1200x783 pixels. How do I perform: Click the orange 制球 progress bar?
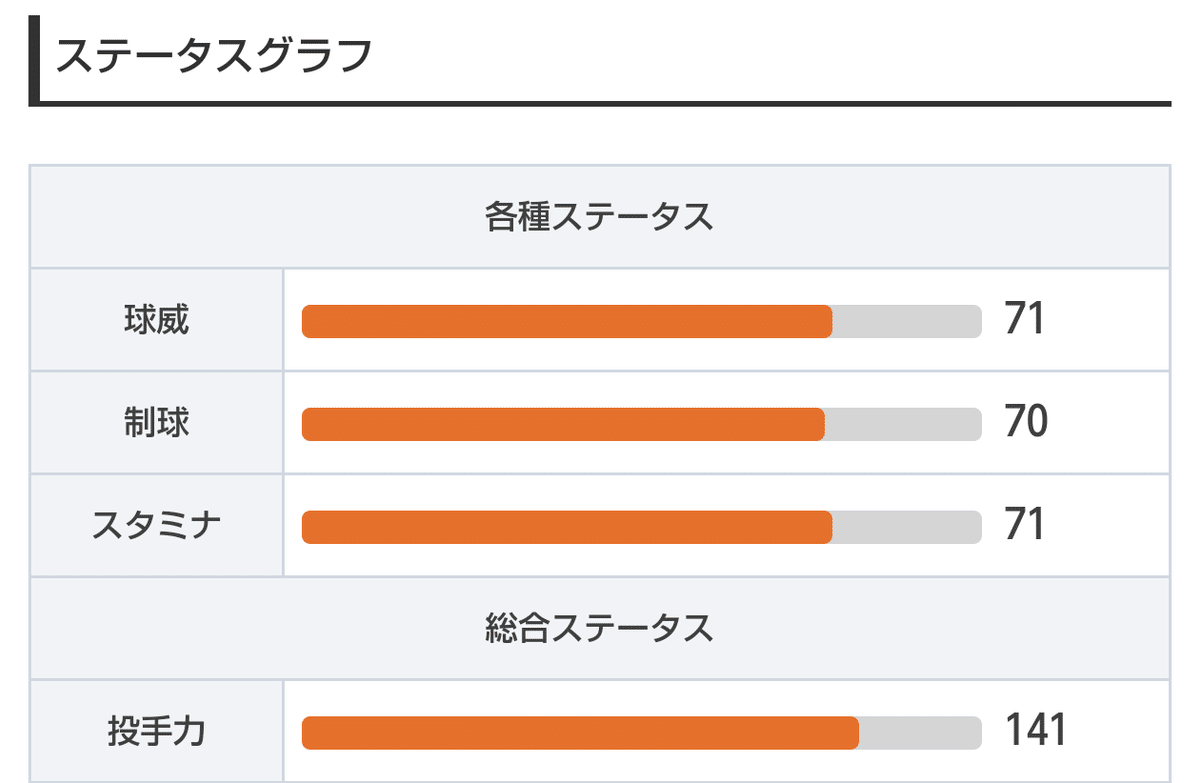pyautogui.click(x=563, y=424)
